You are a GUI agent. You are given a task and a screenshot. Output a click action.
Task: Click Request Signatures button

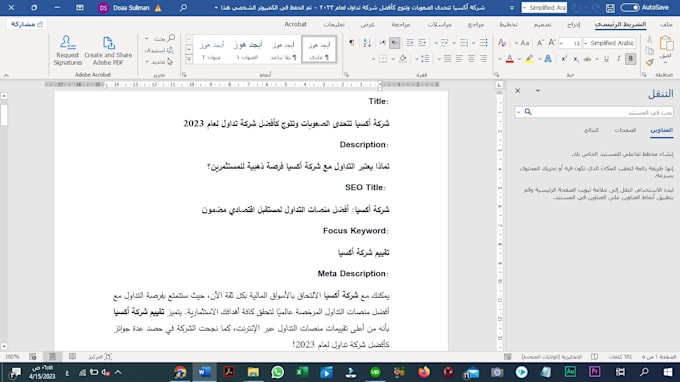pyautogui.click(x=68, y=51)
